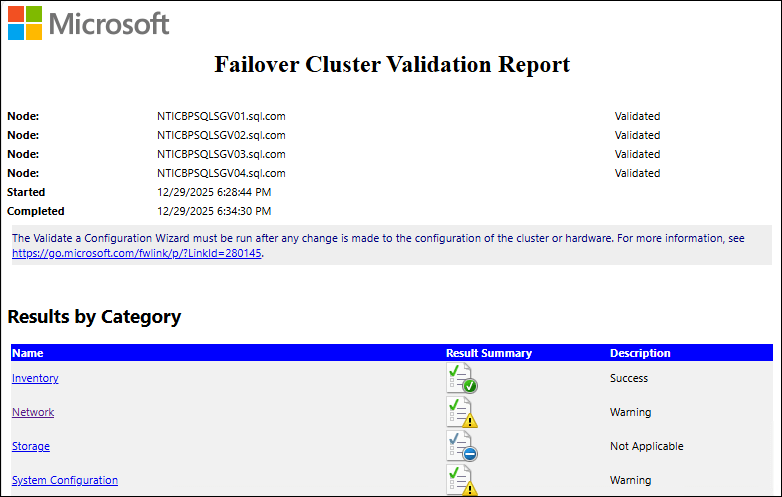Click the Results by Category heading

pyautogui.click(x=94, y=317)
